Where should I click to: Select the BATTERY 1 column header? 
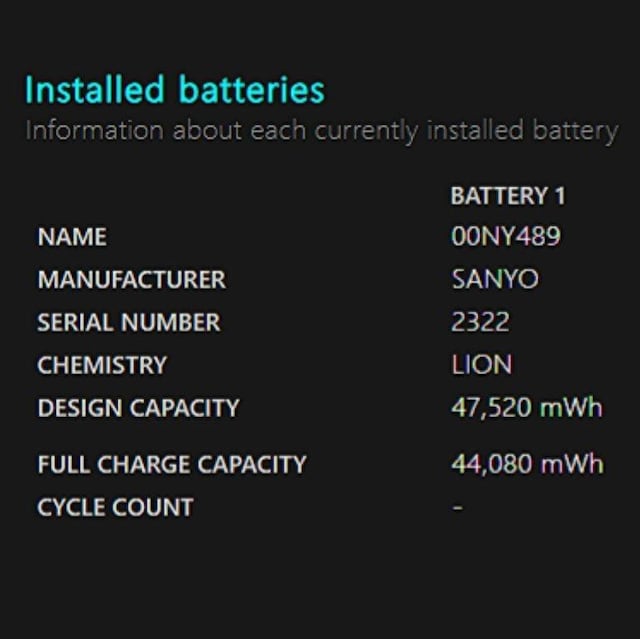[x=508, y=196]
